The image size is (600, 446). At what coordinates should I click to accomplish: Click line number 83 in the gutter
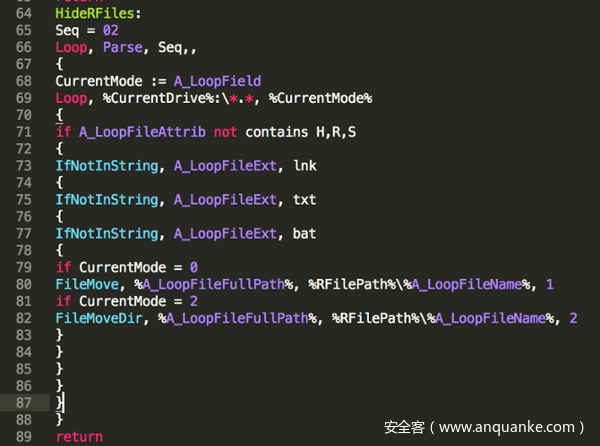pyautogui.click(x=22, y=336)
